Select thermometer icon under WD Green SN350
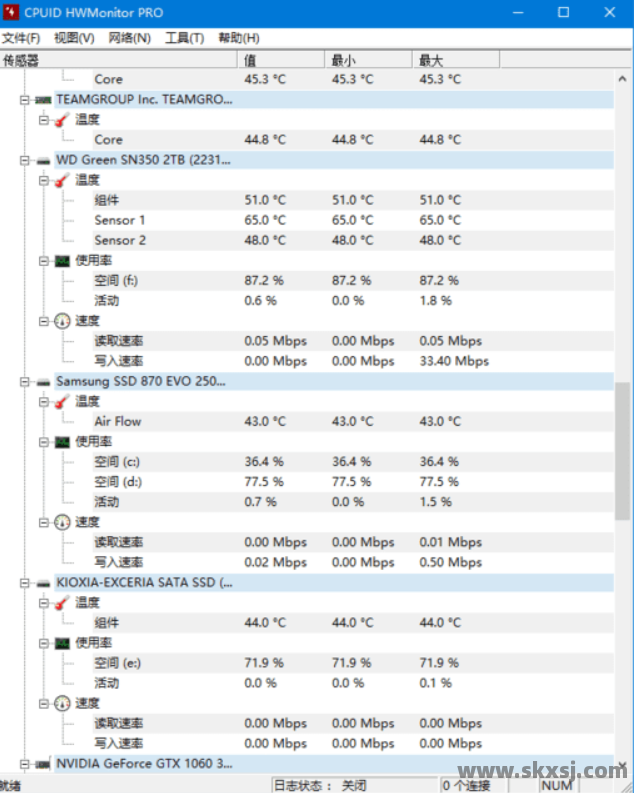 pyautogui.click(x=63, y=180)
